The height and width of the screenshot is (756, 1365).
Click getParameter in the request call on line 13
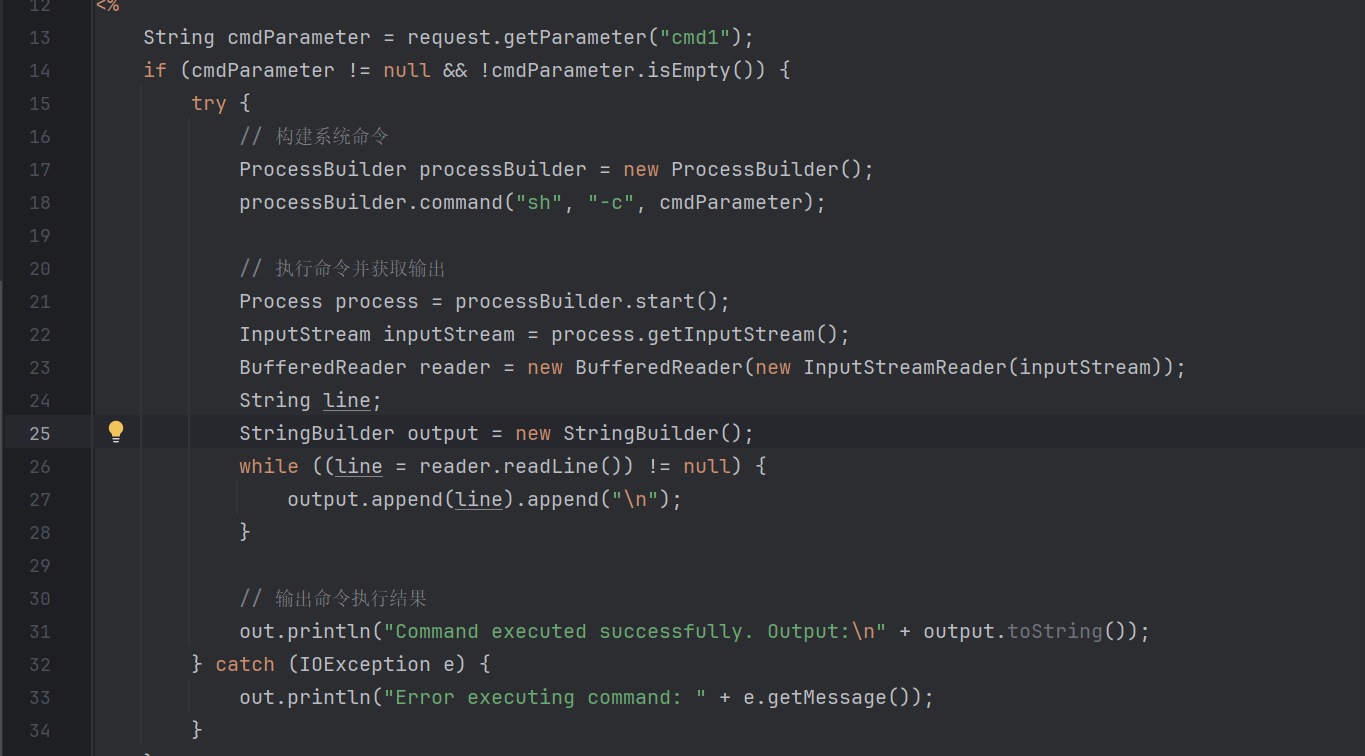pos(575,38)
